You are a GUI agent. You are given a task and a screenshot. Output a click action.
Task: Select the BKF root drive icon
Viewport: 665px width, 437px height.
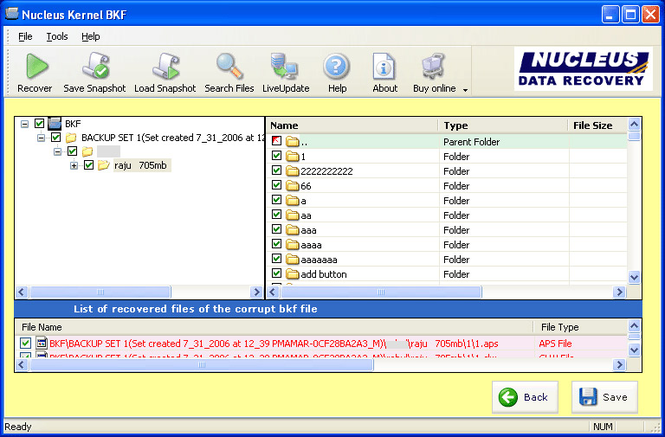(55, 123)
